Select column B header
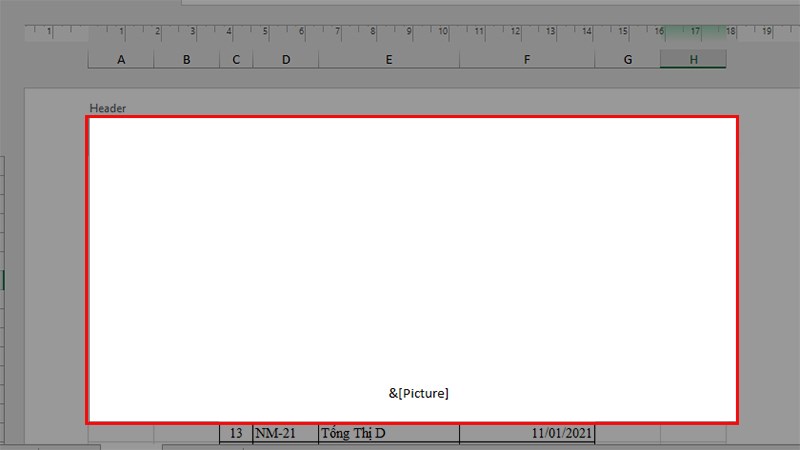 [187, 59]
